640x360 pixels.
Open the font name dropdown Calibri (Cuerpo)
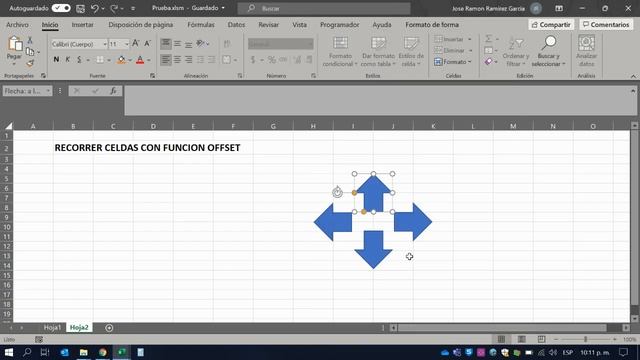pos(104,44)
